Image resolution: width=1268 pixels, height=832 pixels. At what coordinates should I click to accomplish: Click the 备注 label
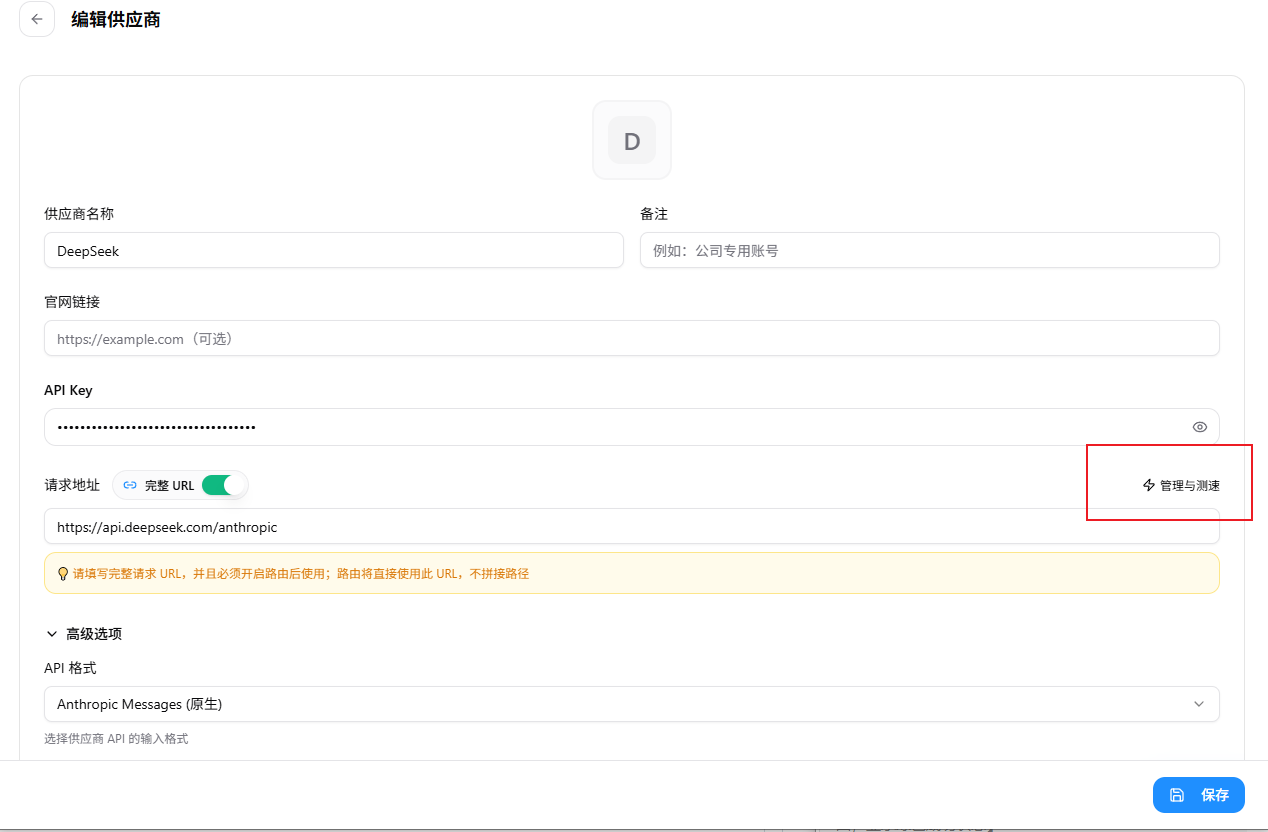[654, 214]
